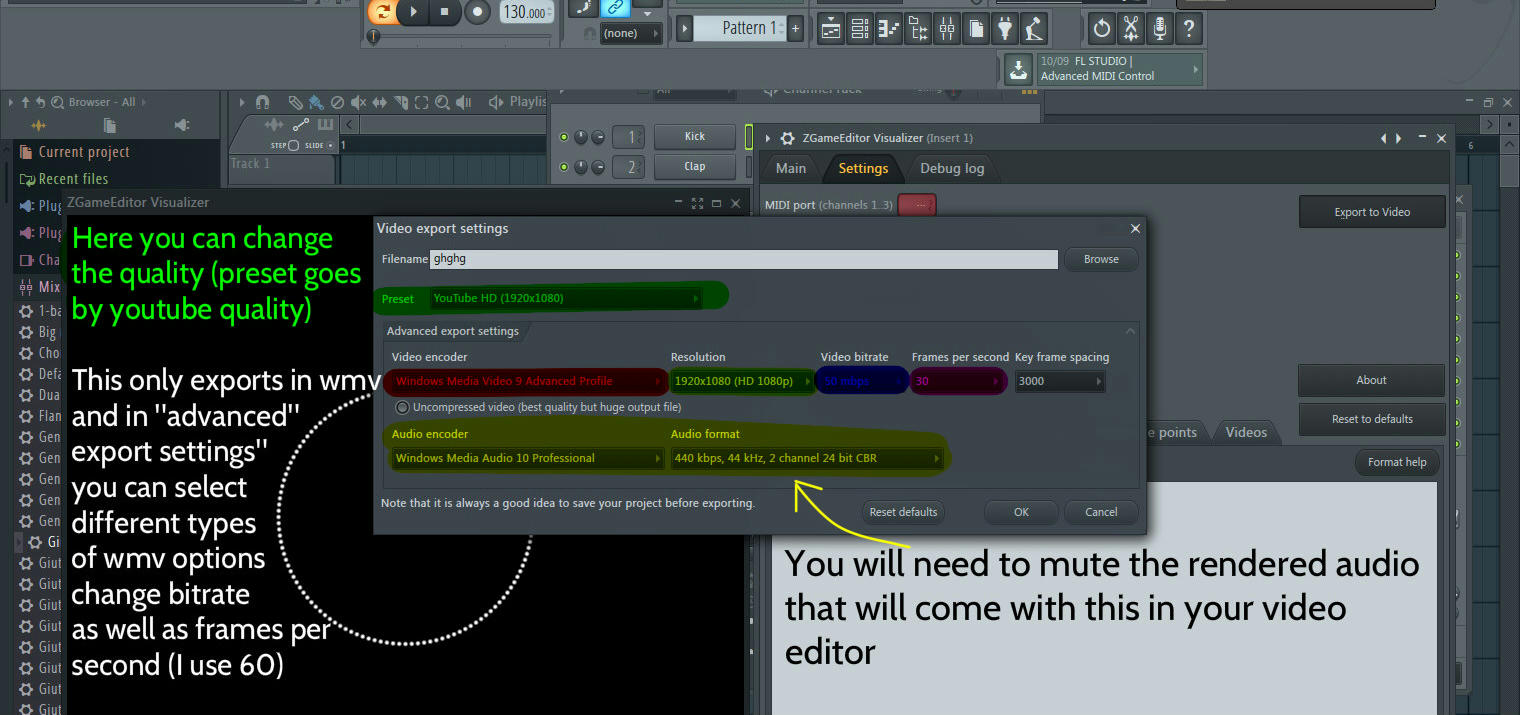Select the Plugin picker plug icon
The height and width of the screenshot is (715, 1520).
pos(1004,28)
